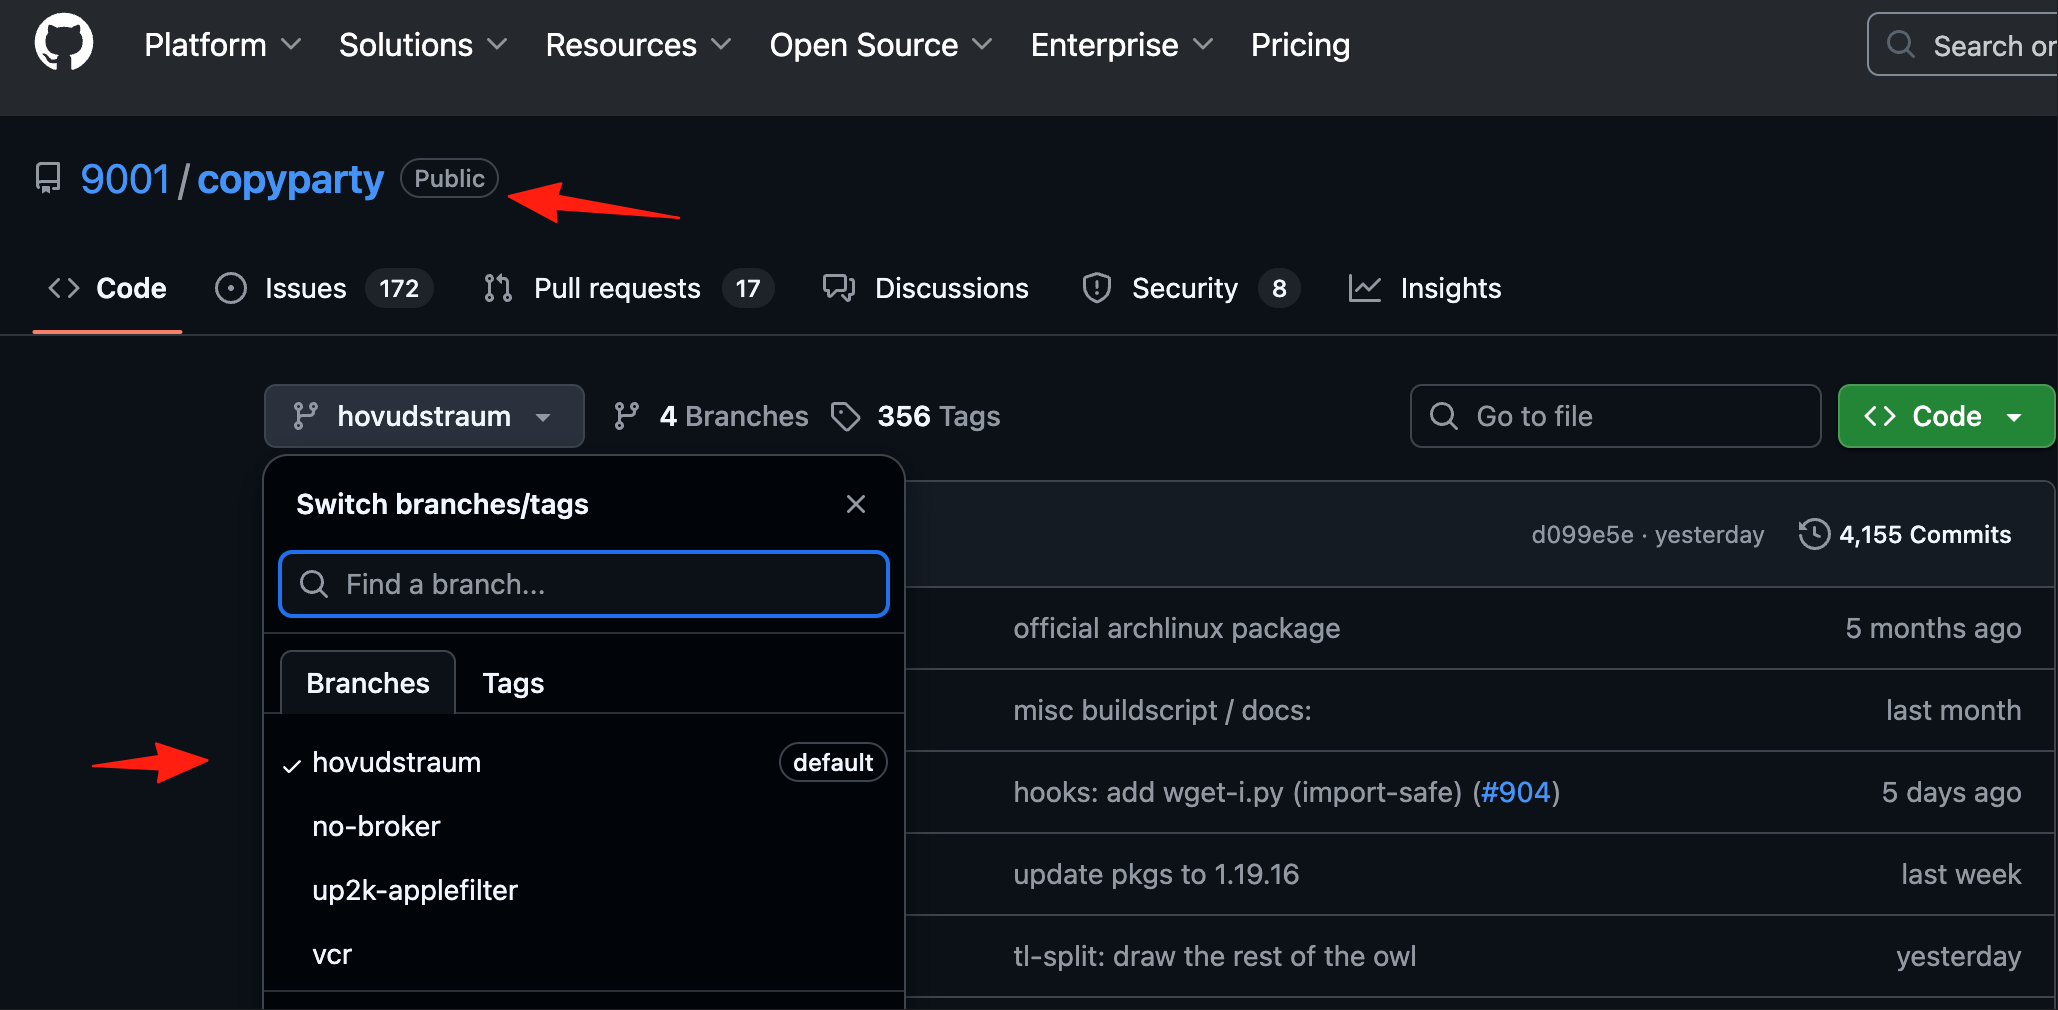
Task: Close the Switch branches/tags popup
Action: coord(856,504)
